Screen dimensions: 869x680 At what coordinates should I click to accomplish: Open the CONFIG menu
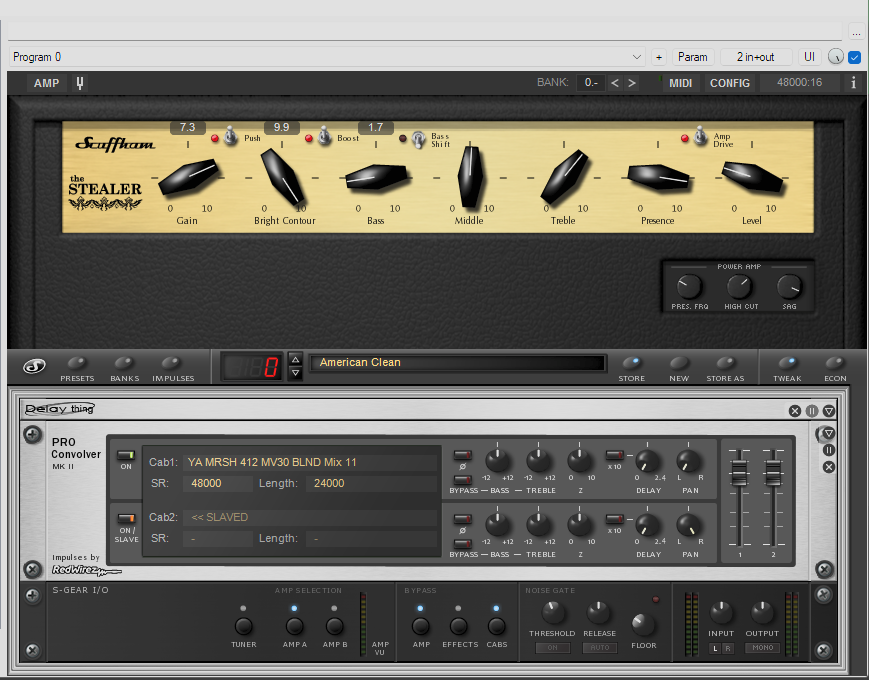tap(730, 83)
